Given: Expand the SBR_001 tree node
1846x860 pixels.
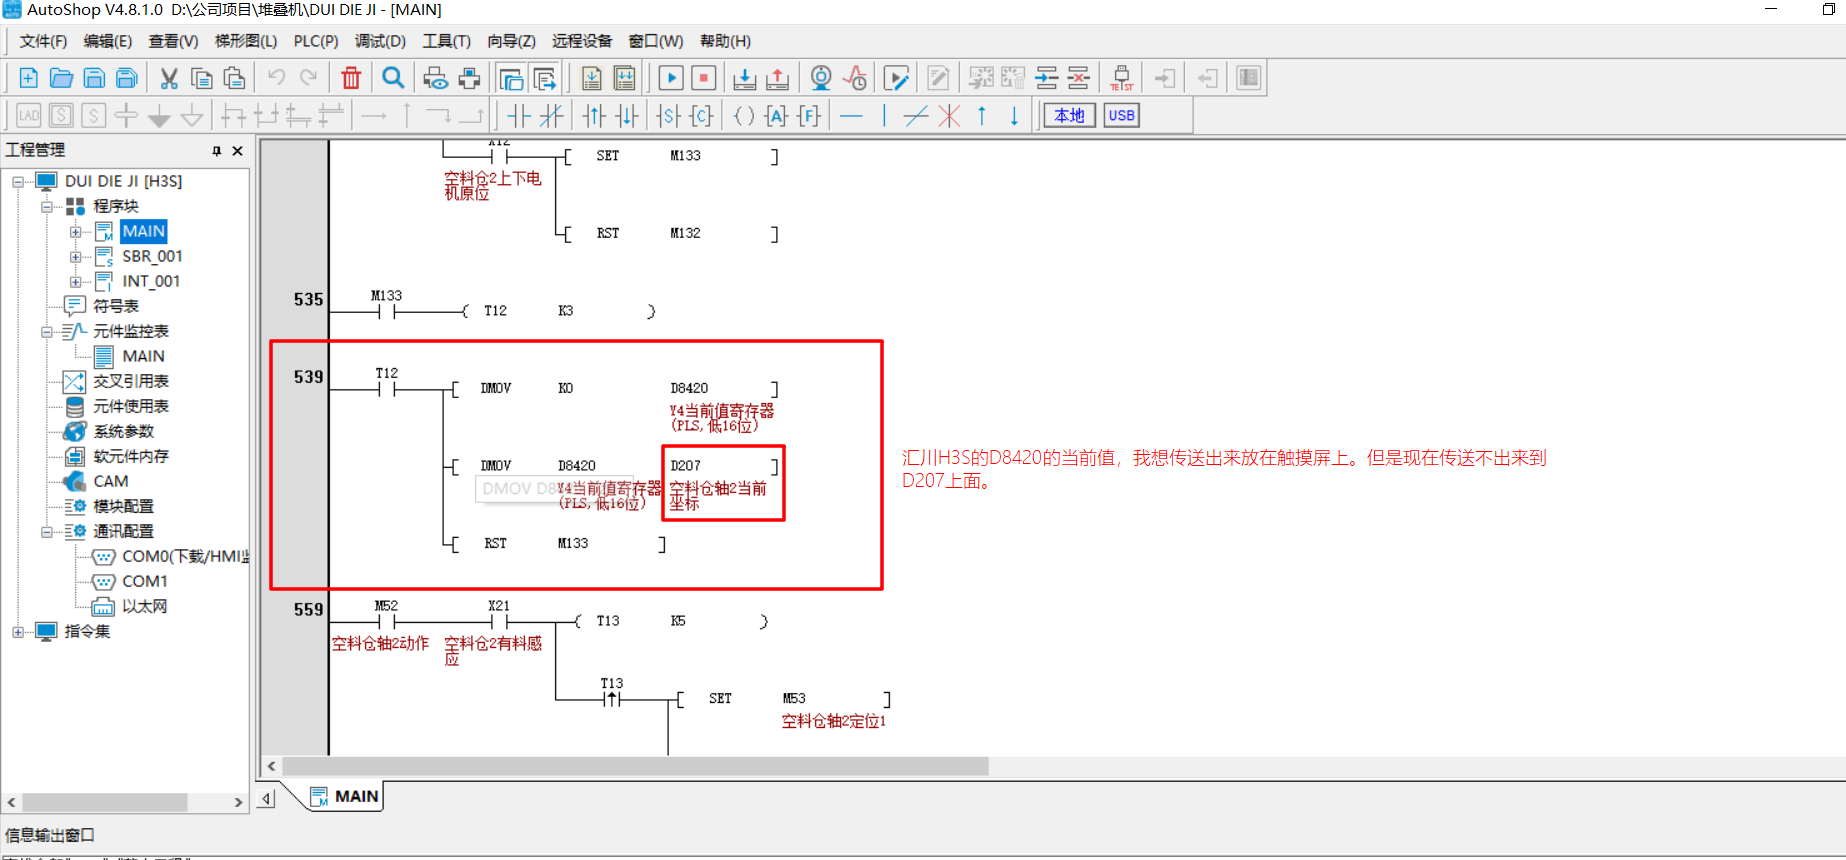Looking at the screenshot, I should point(75,257).
